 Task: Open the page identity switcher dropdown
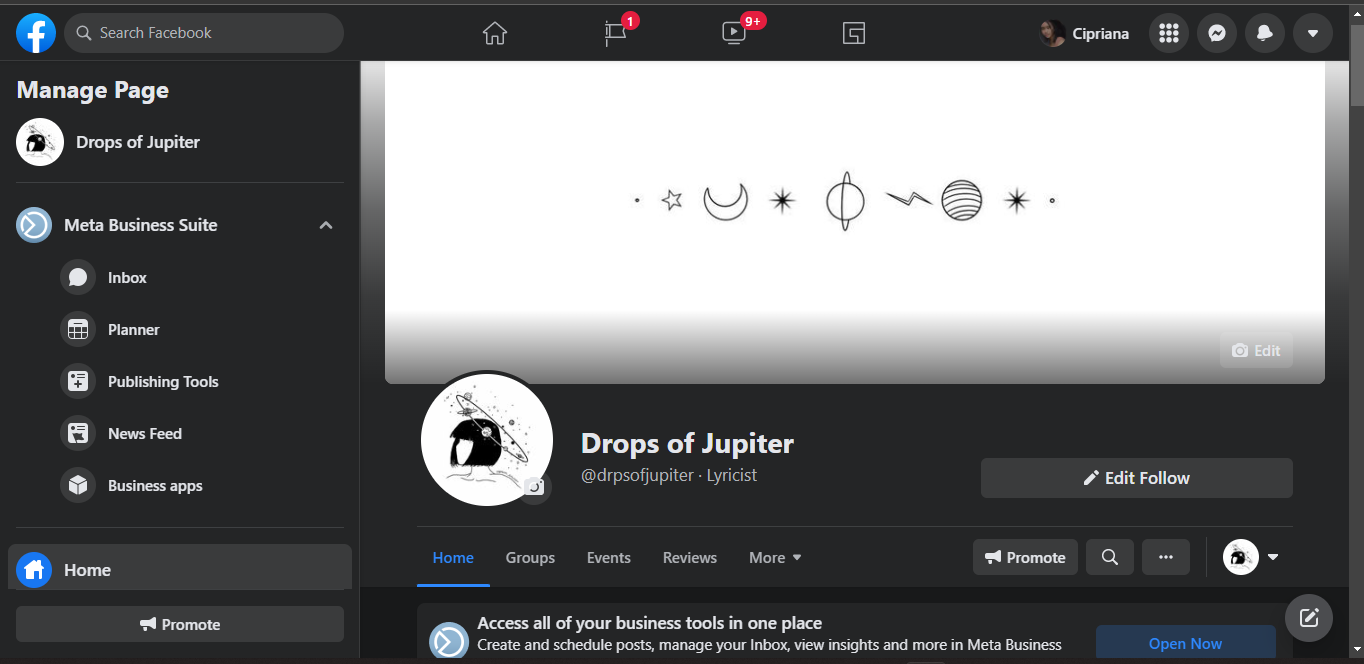point(1251,557)
